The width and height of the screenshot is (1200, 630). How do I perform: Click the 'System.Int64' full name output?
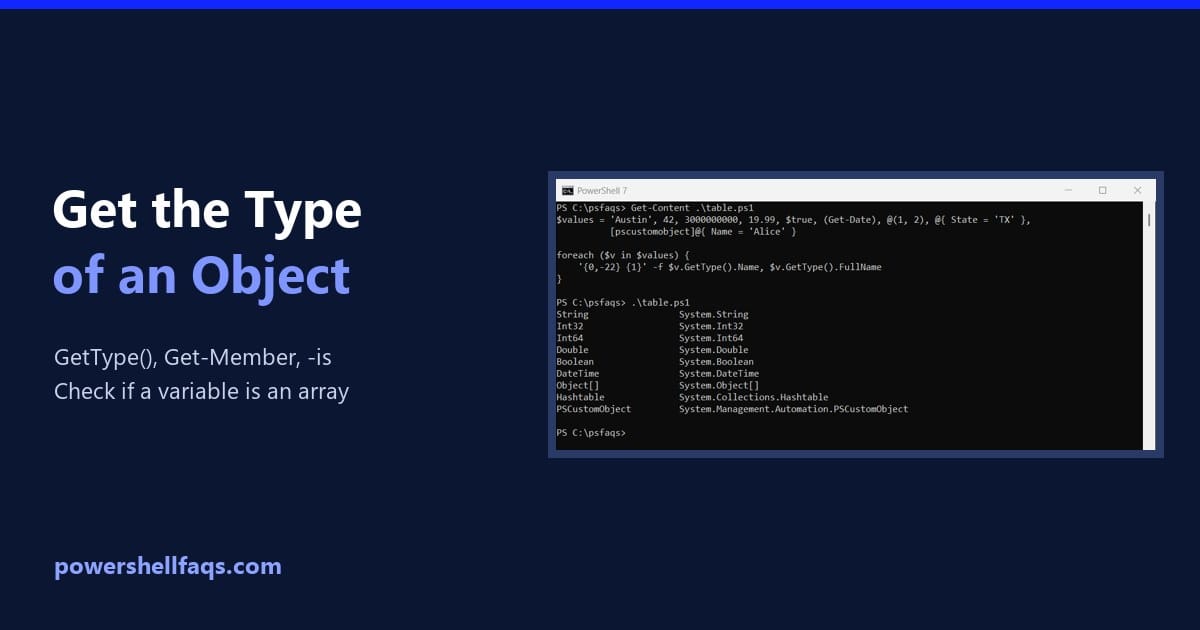711,338
